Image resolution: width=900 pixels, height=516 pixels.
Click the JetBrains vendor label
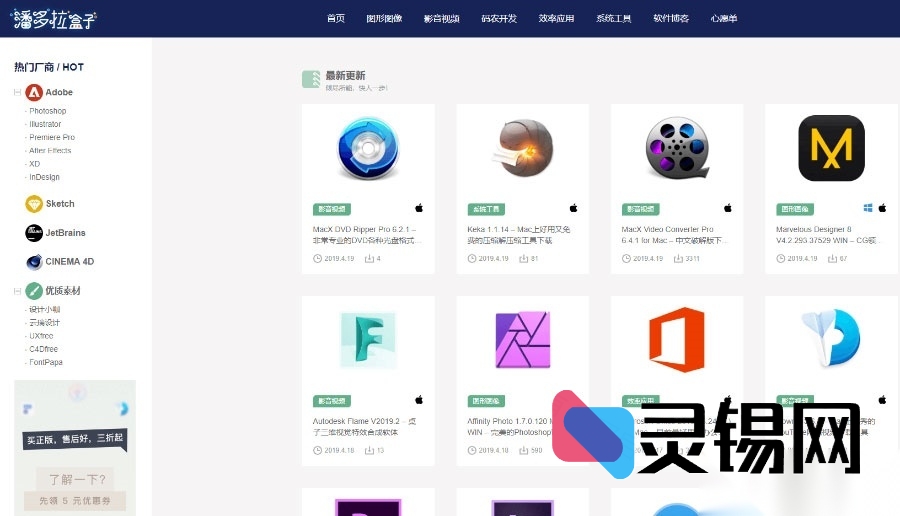click(65, 232)
